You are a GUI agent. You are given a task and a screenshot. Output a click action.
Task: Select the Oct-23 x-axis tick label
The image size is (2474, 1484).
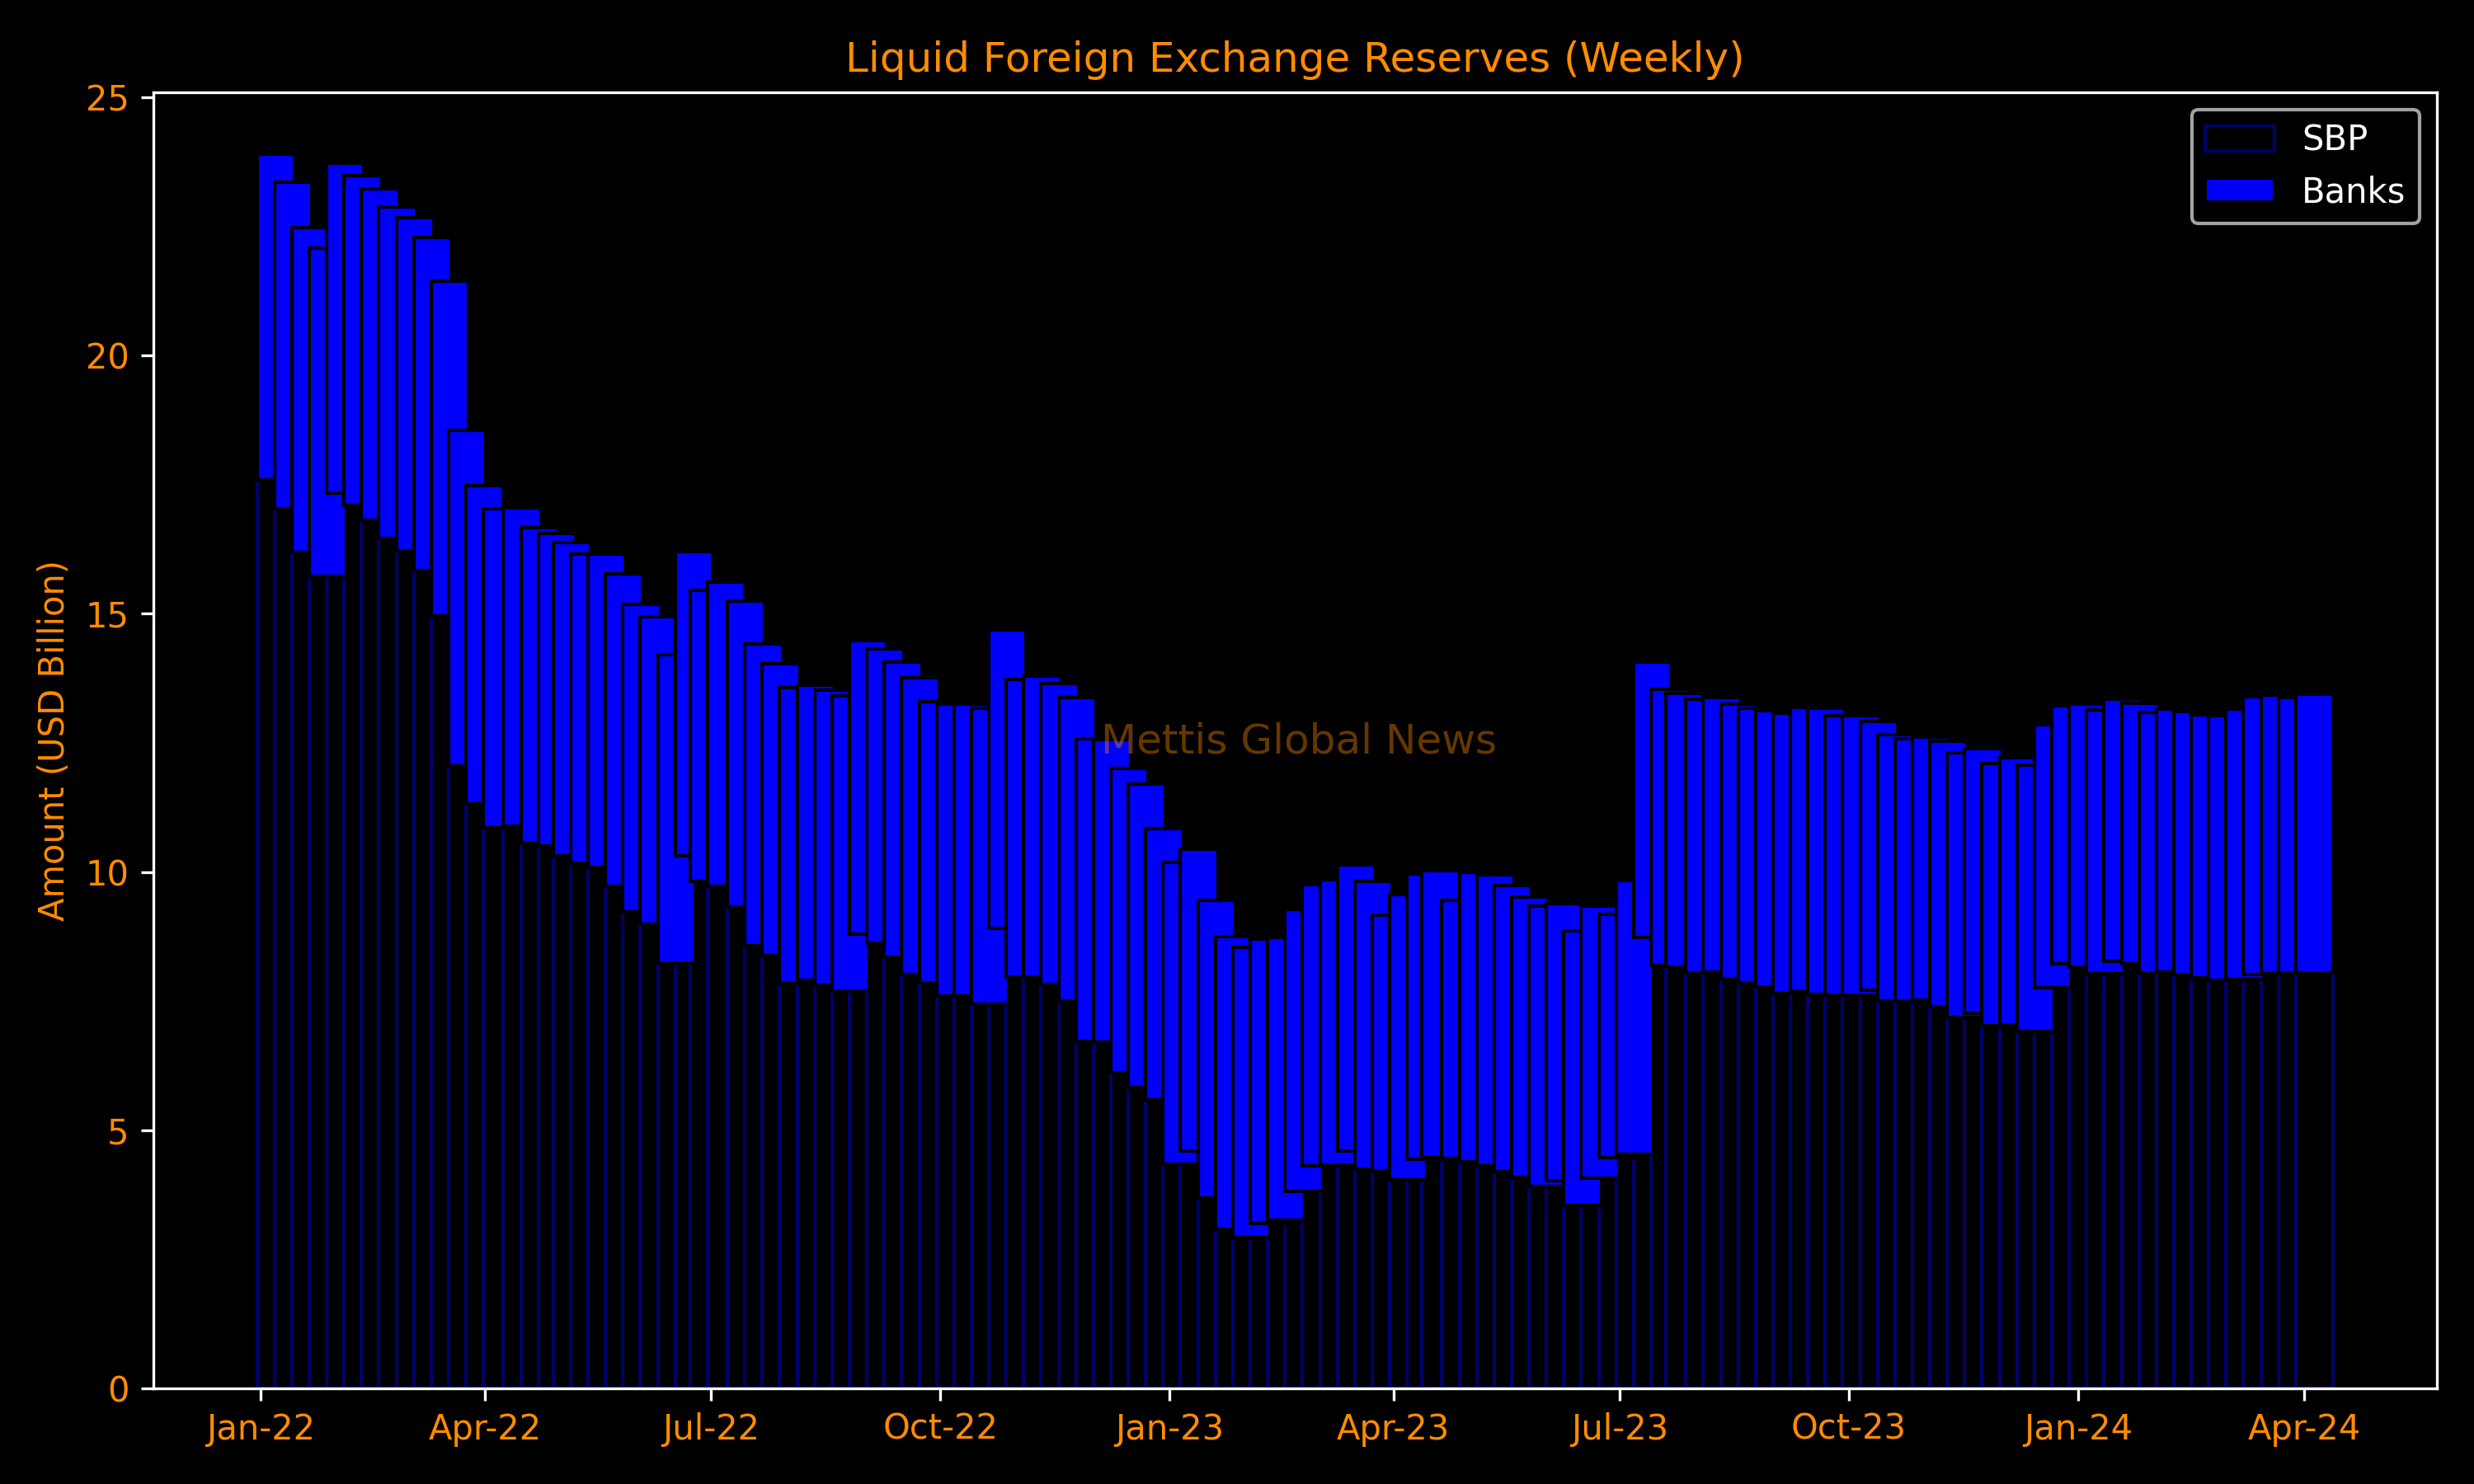pyautogui.click(x=1848, y=1428)
